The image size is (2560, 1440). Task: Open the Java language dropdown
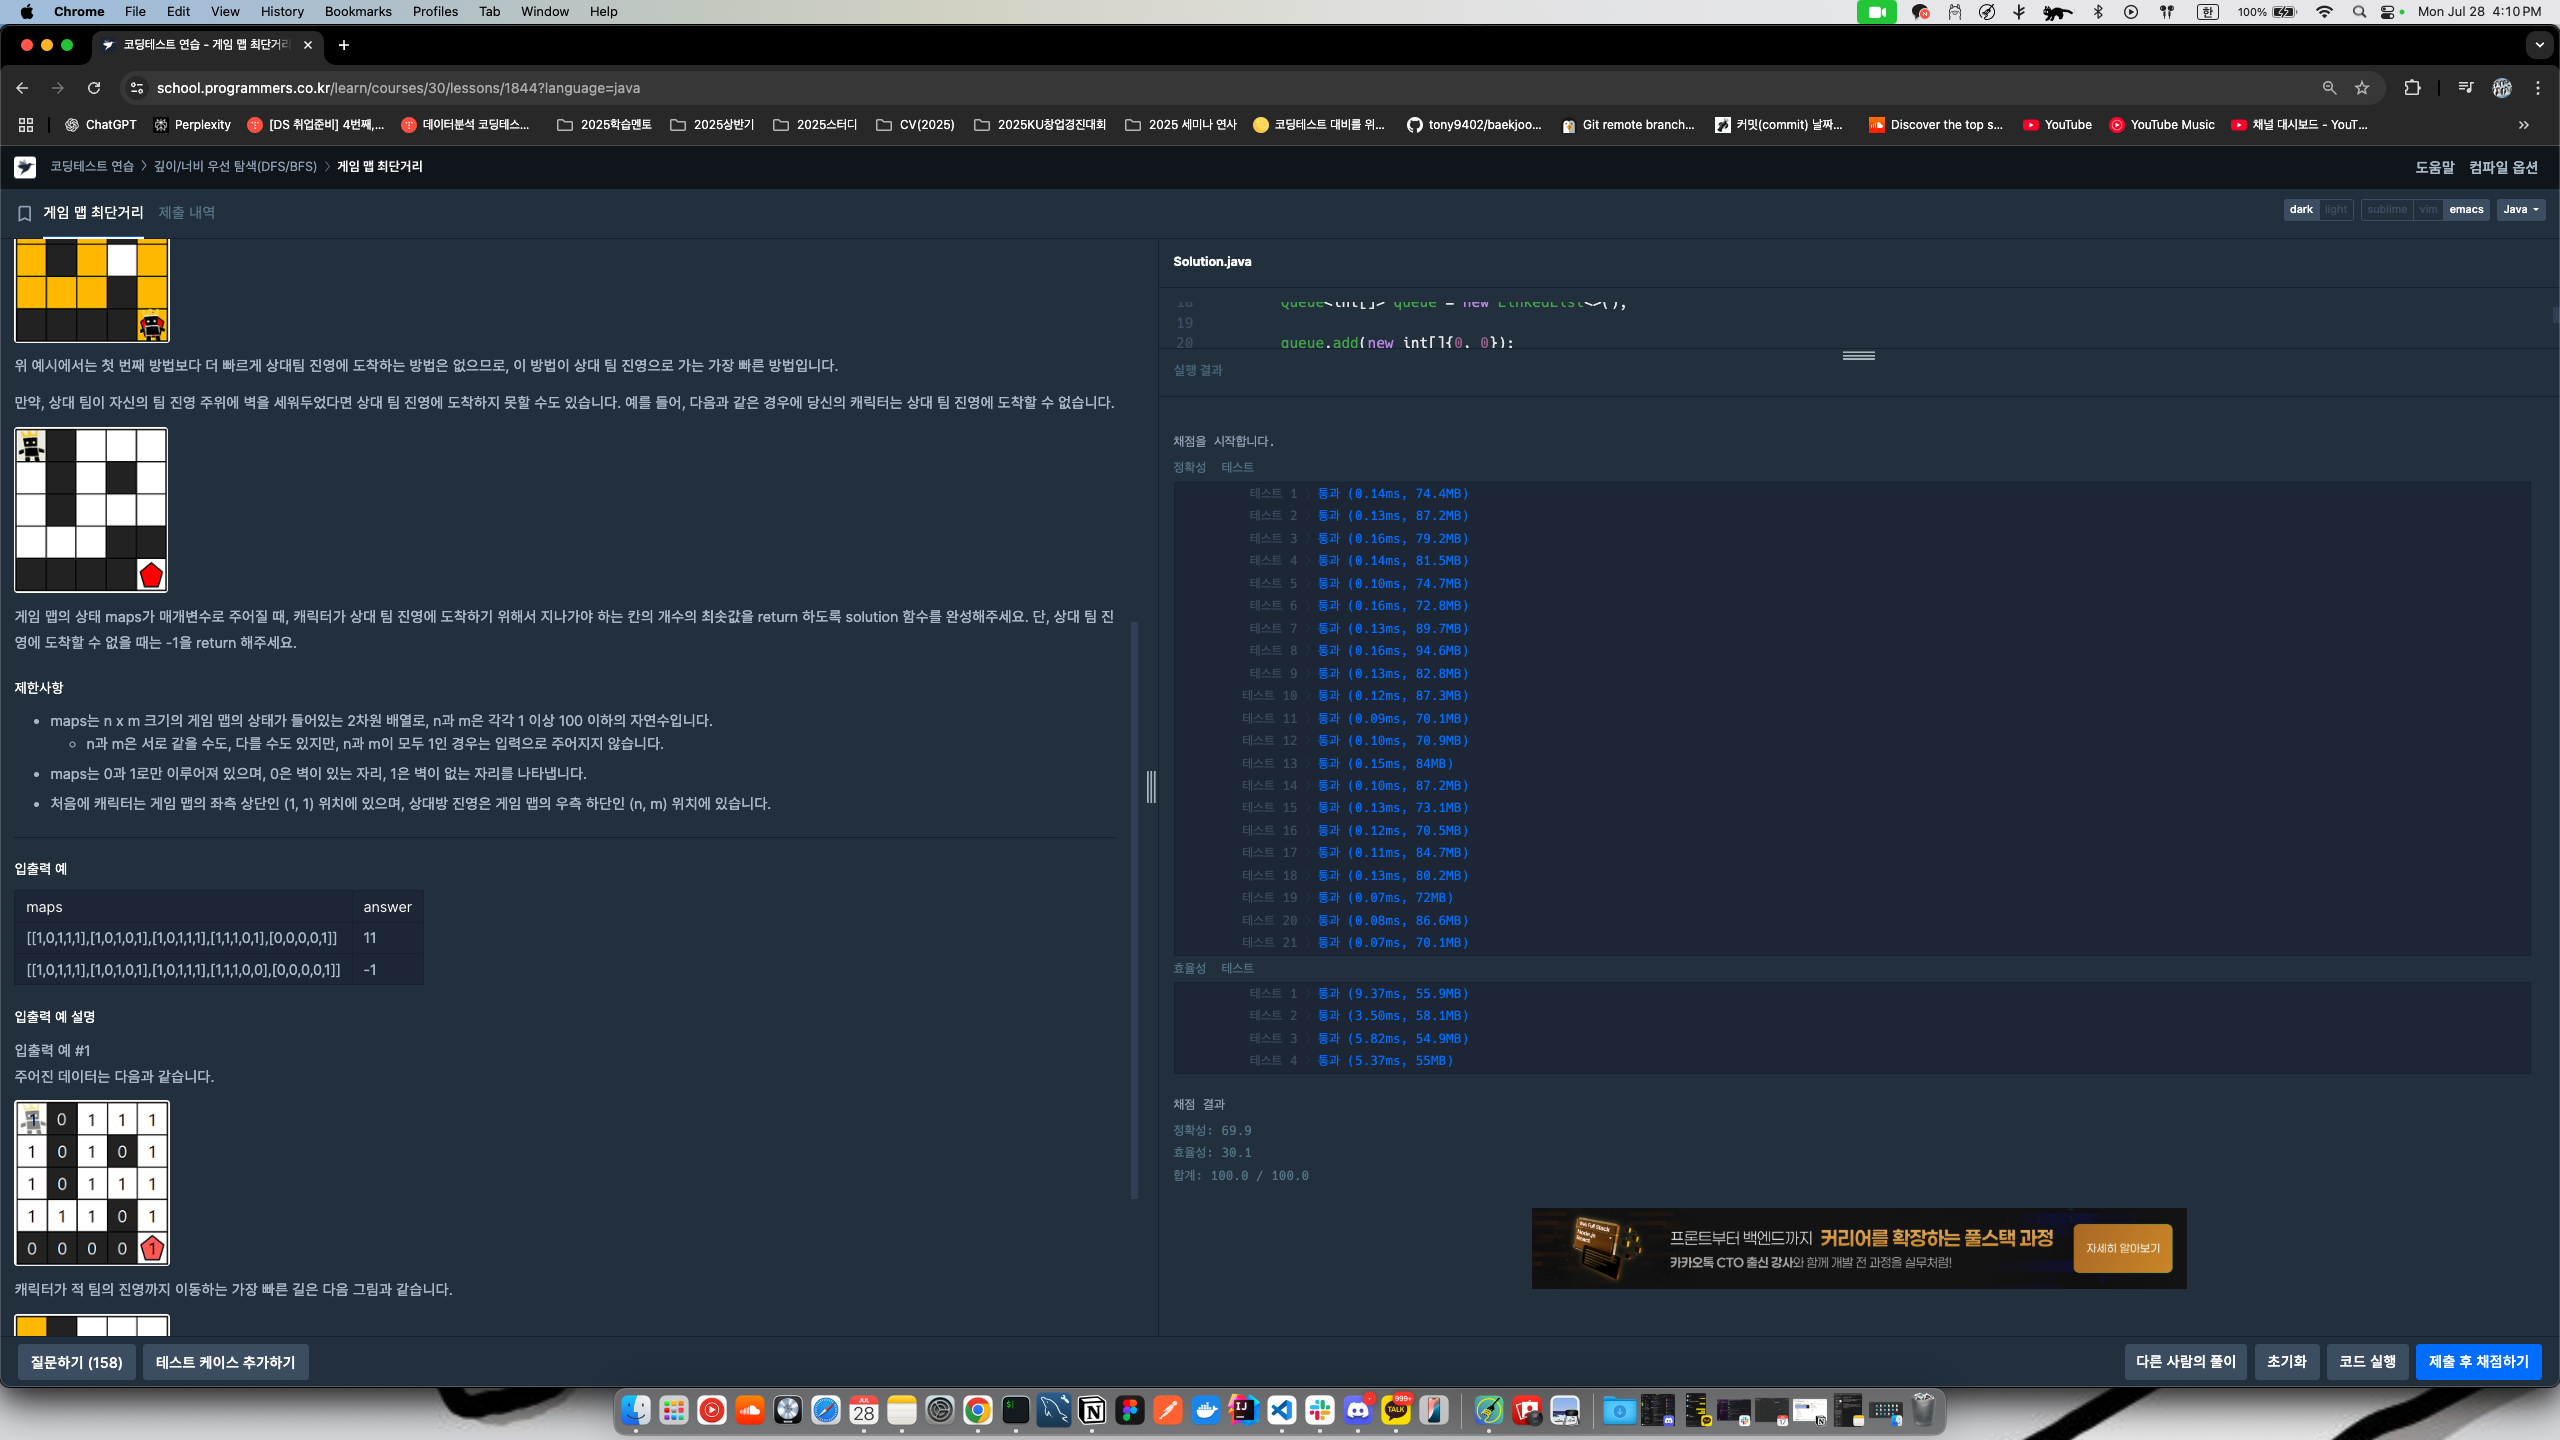2521,210
